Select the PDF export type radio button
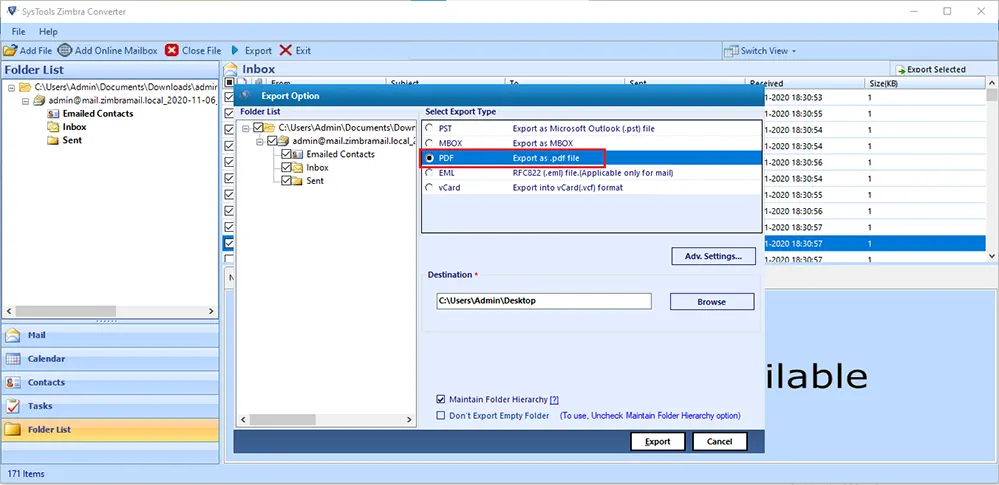 pos(429,157)
